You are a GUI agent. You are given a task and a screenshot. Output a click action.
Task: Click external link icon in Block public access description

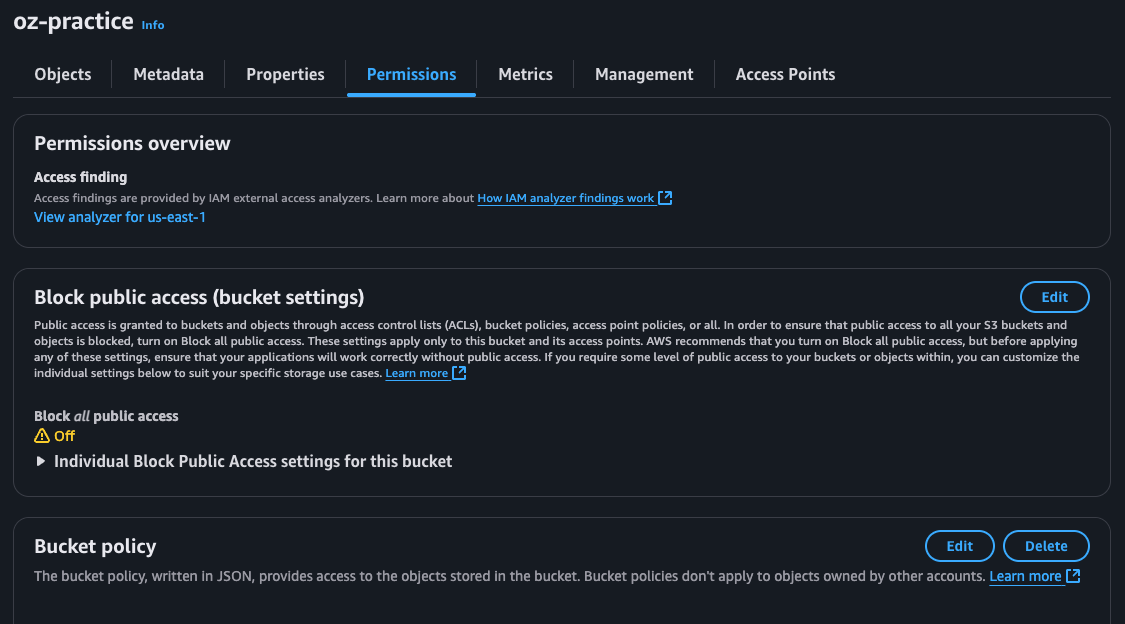459,373
